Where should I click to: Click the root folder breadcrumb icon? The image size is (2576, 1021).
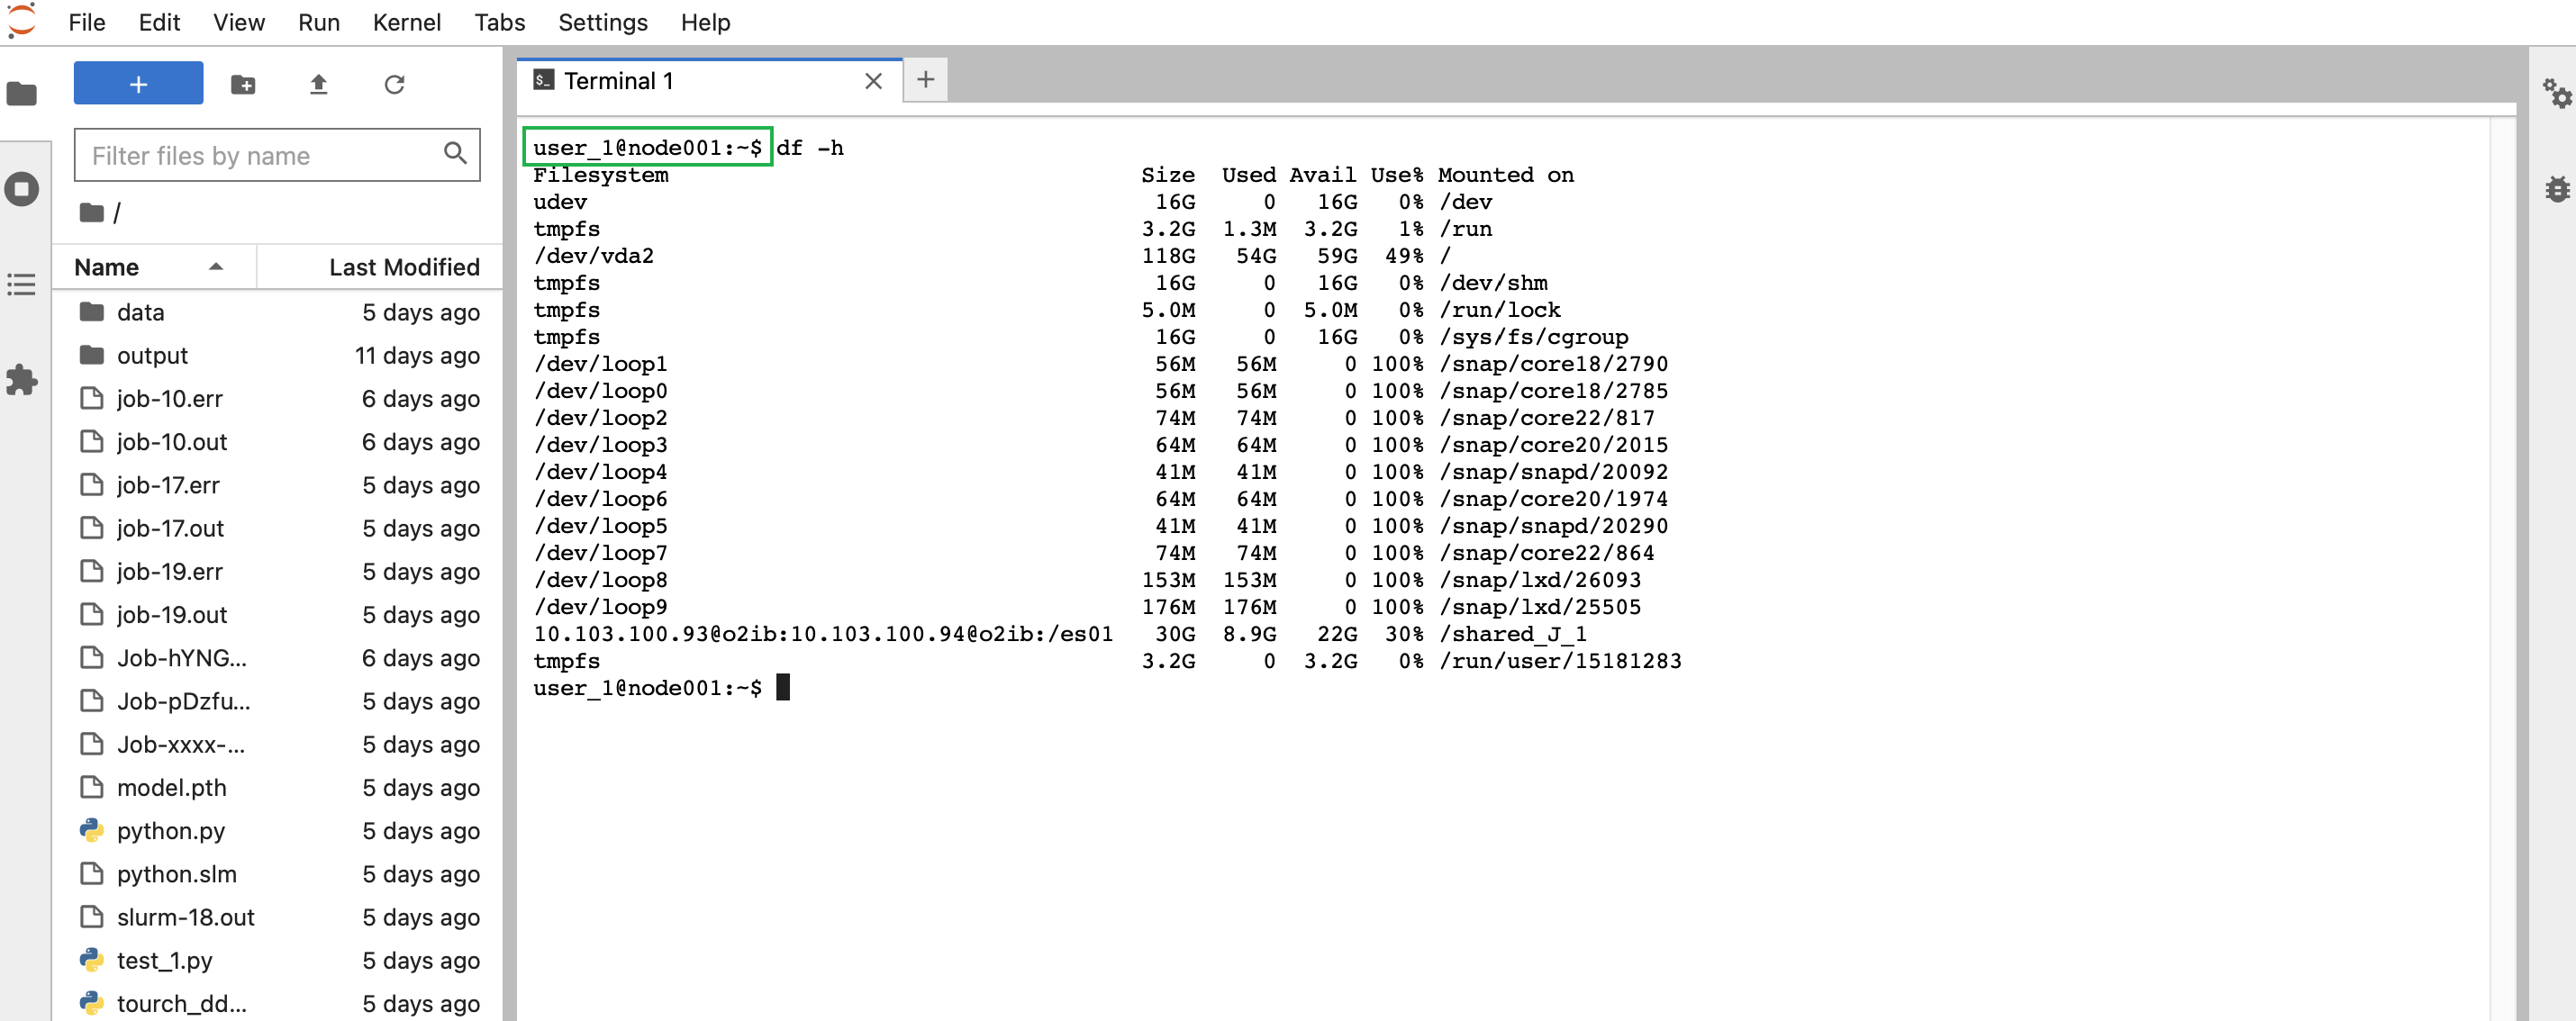point(92,212)
